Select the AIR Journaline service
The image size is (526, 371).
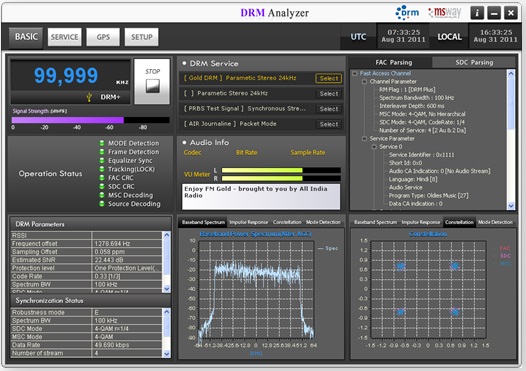tap(329, 124)
